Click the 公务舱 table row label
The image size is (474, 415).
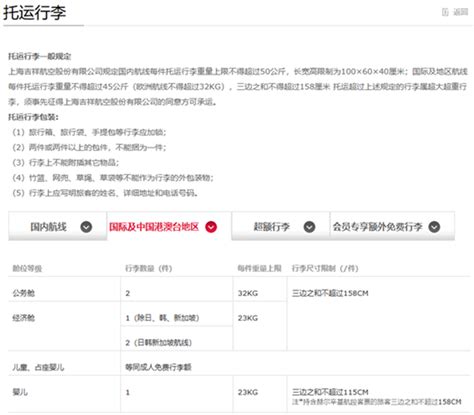point(23,293)
